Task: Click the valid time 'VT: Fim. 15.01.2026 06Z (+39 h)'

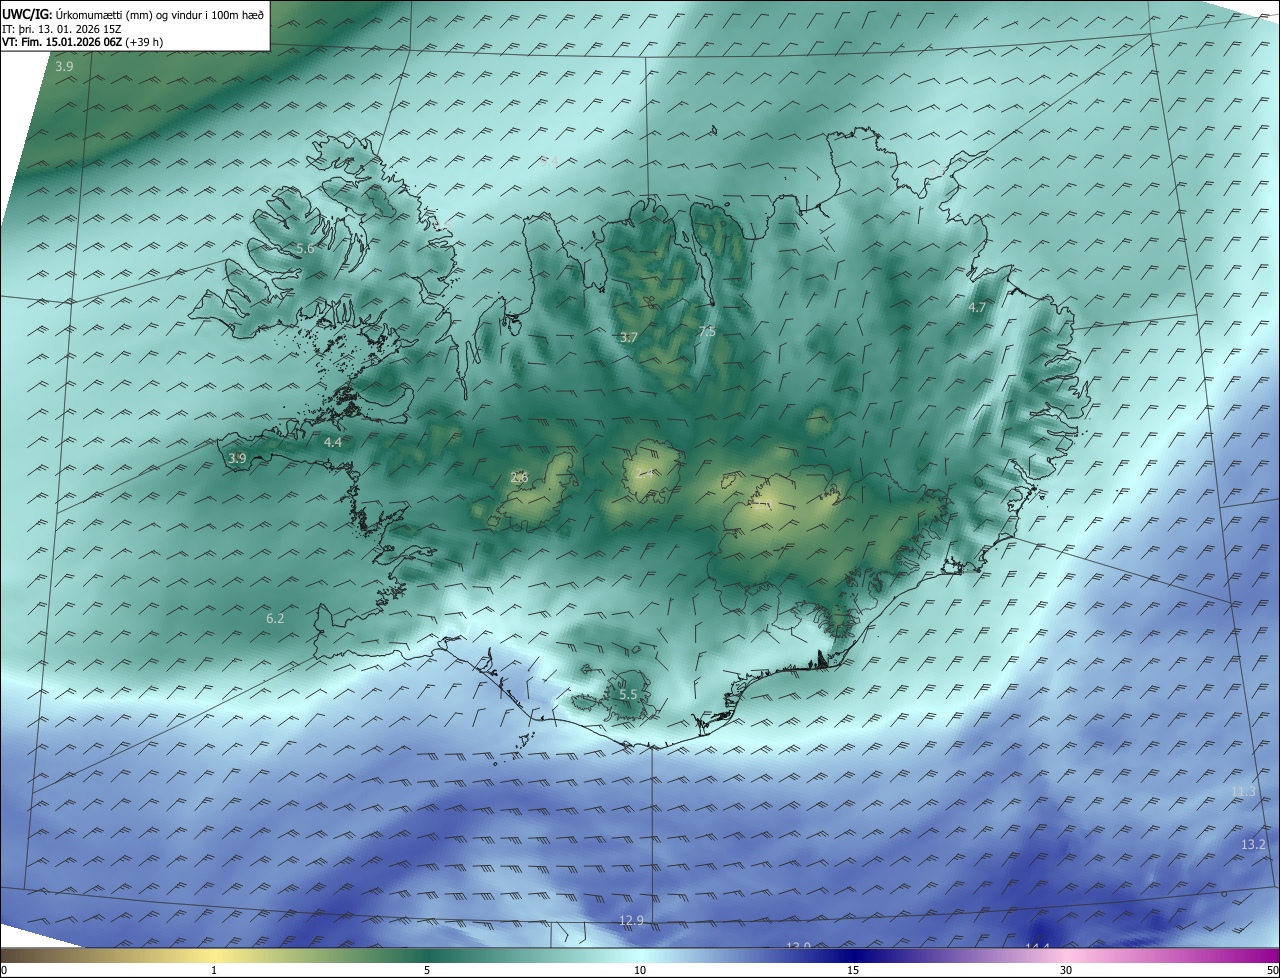Action: click(x=83, y=42)
